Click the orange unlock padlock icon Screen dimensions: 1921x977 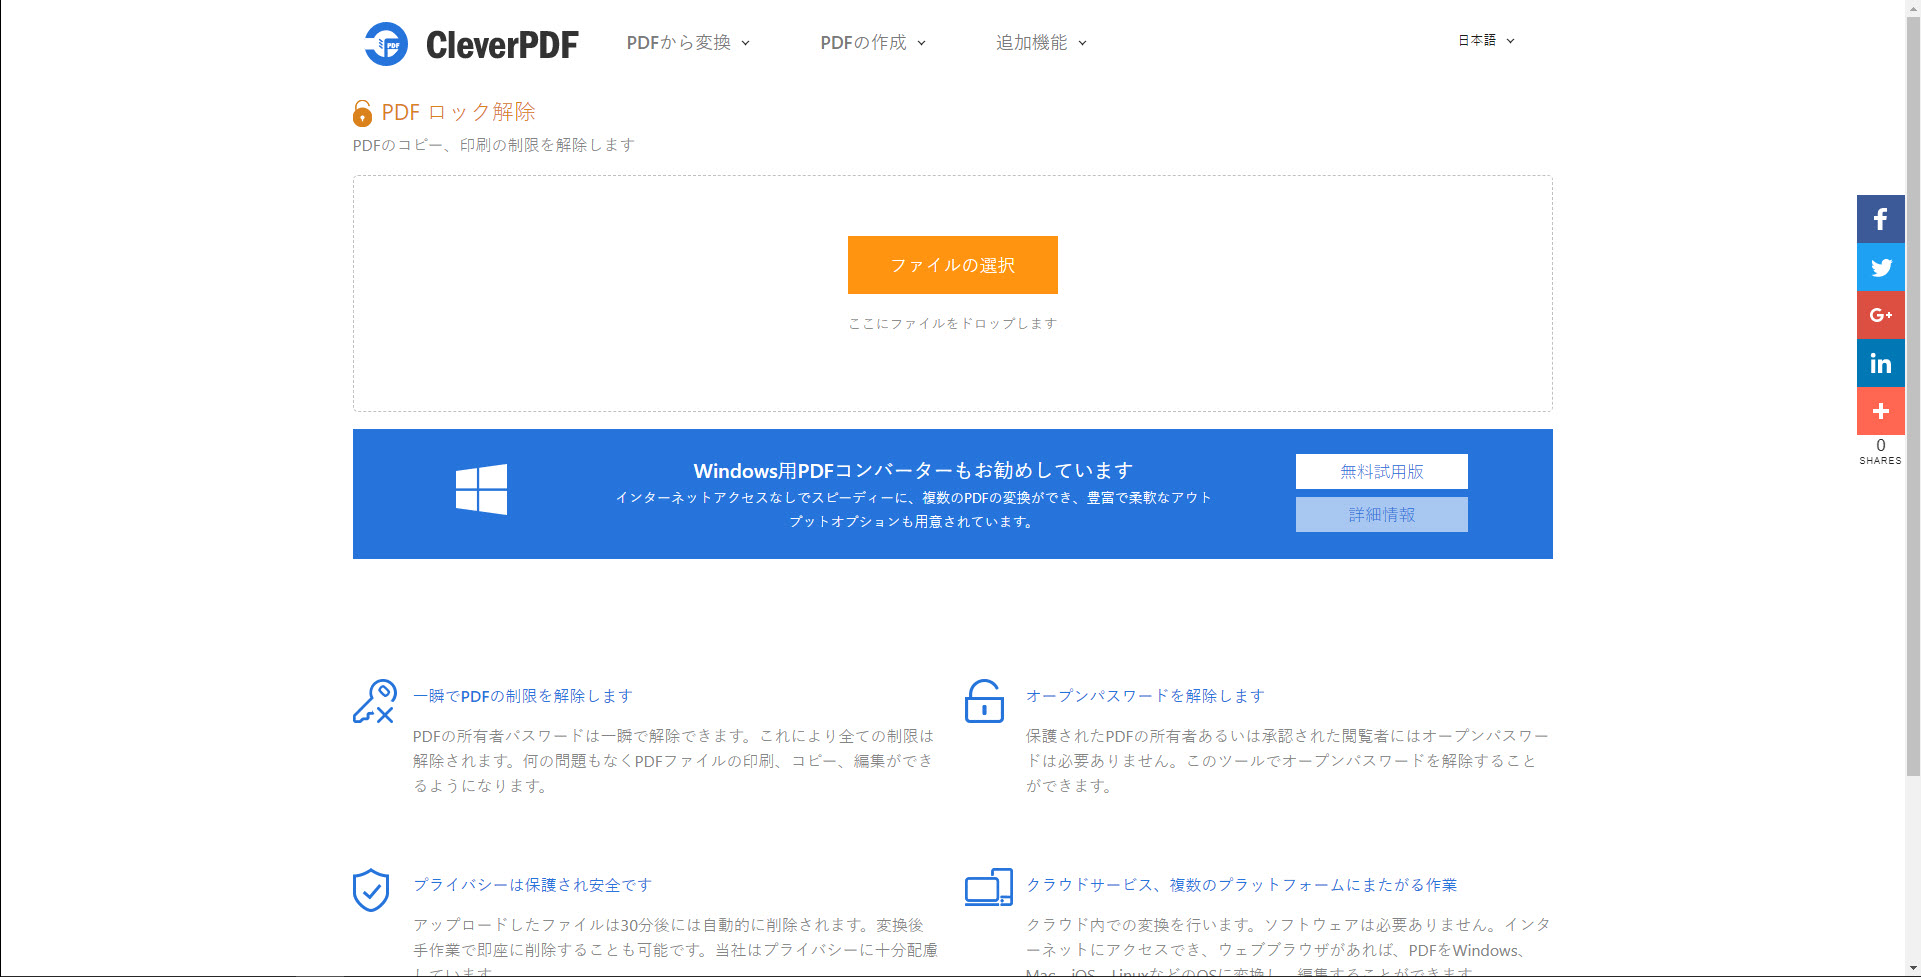coord(362,113)
